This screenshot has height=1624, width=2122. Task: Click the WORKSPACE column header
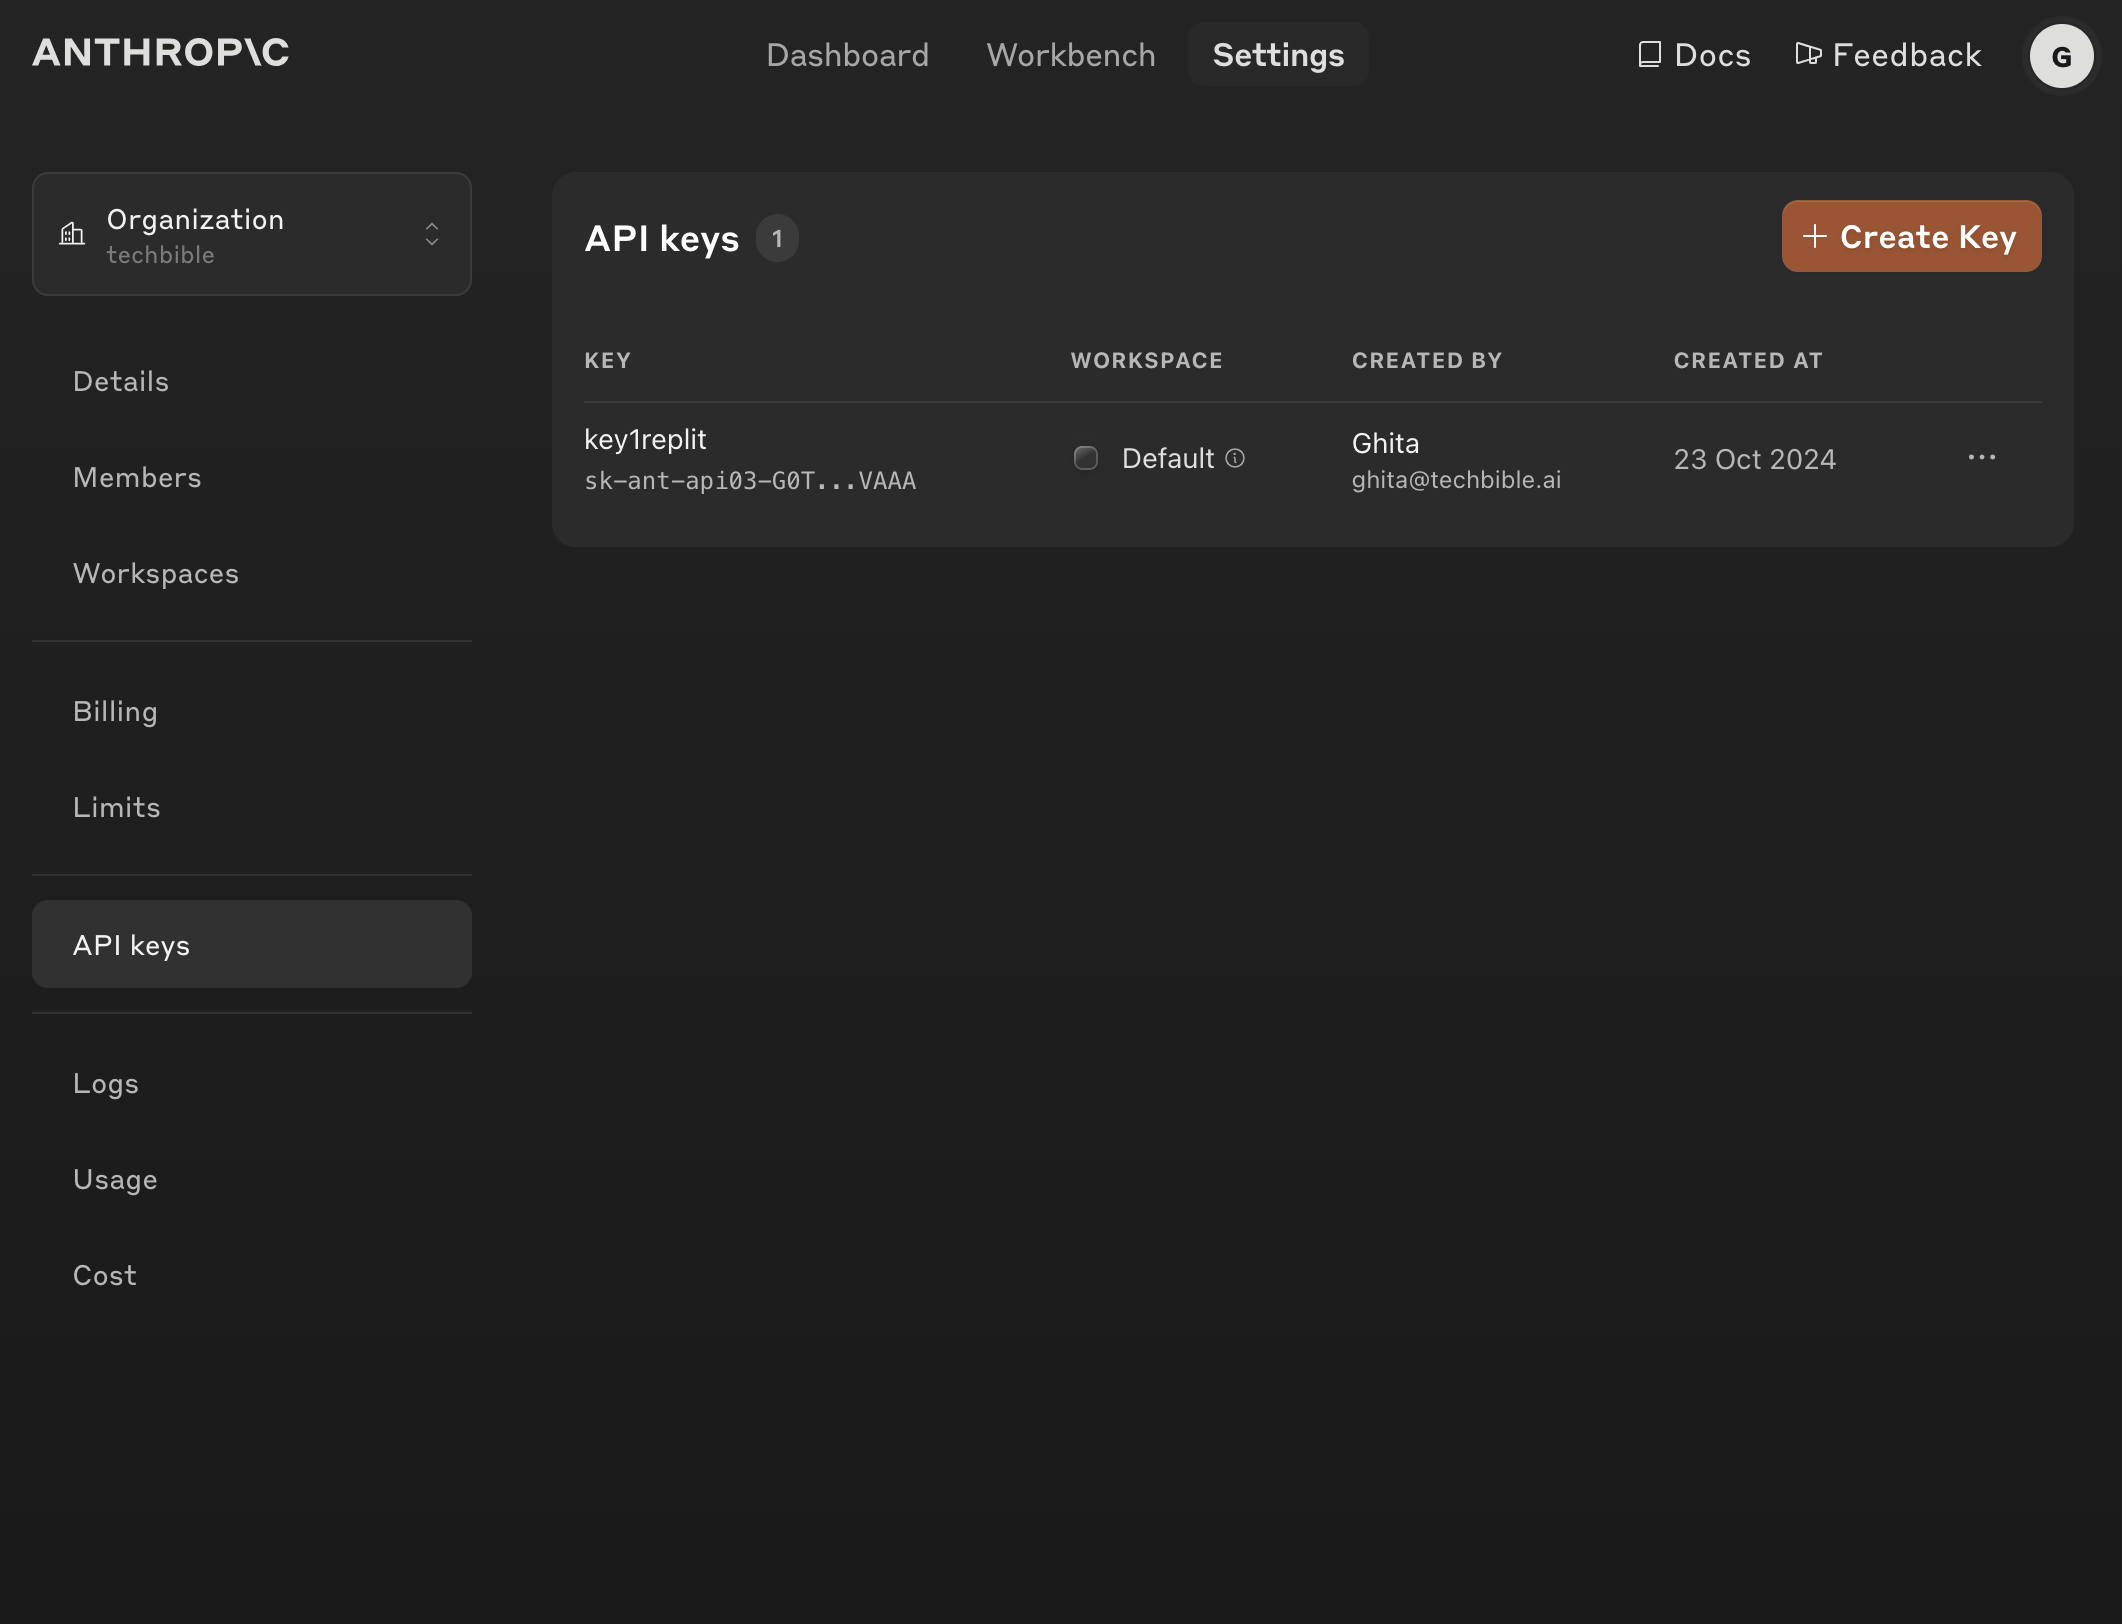point(1147,360)
